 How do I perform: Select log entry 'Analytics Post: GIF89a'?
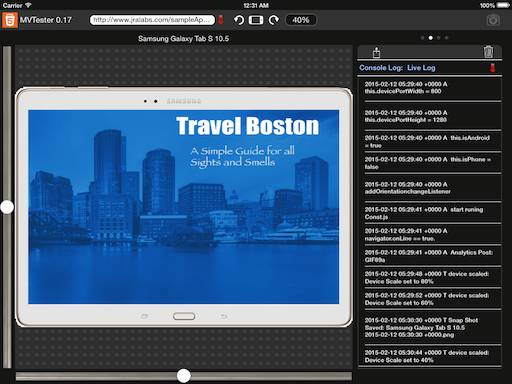430,256
